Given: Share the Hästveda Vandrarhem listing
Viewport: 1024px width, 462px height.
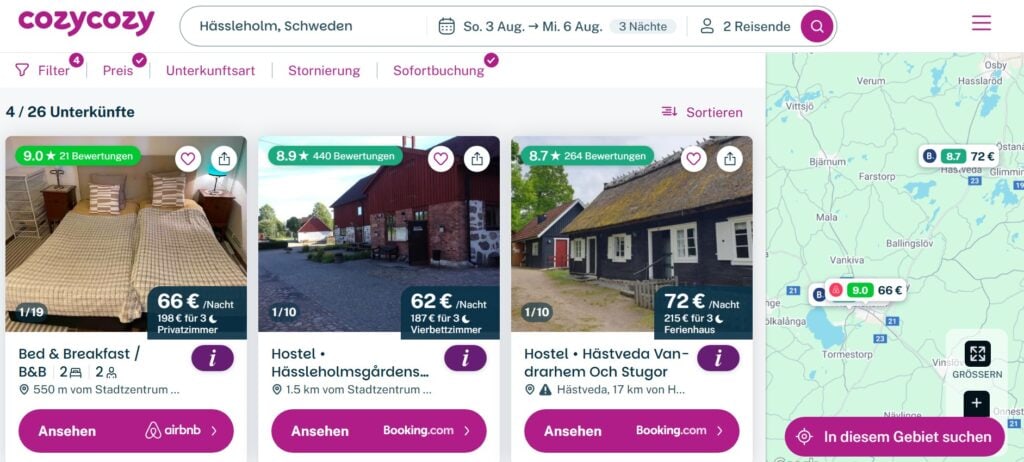Looking at the screenshot, I should click(x=730, y=158).
